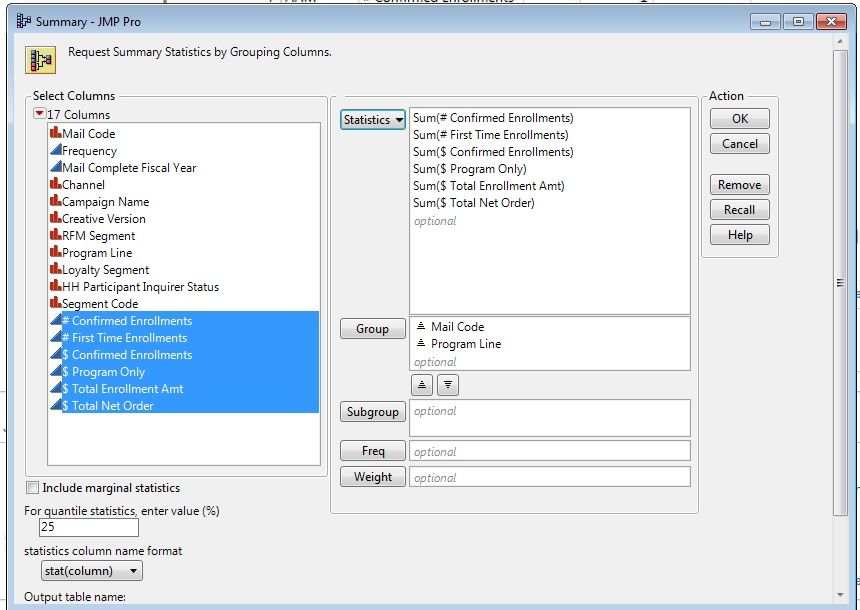Click the Remove button
860x610 pixels.
click(x=739, y=185)
